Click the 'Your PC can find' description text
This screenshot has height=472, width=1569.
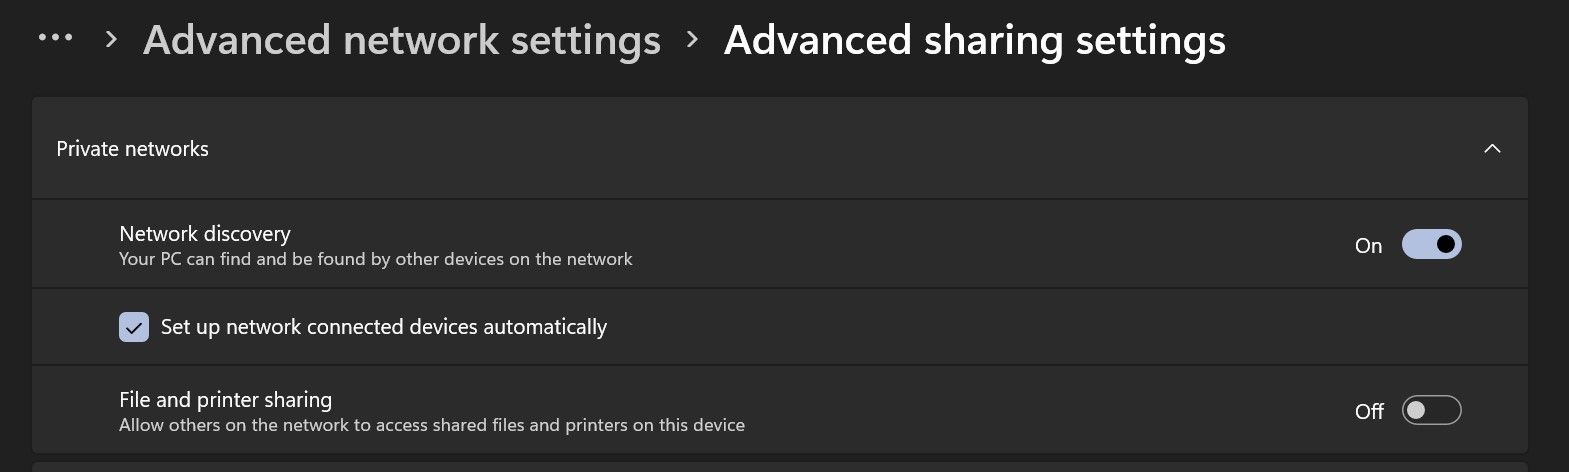(375, 259)
